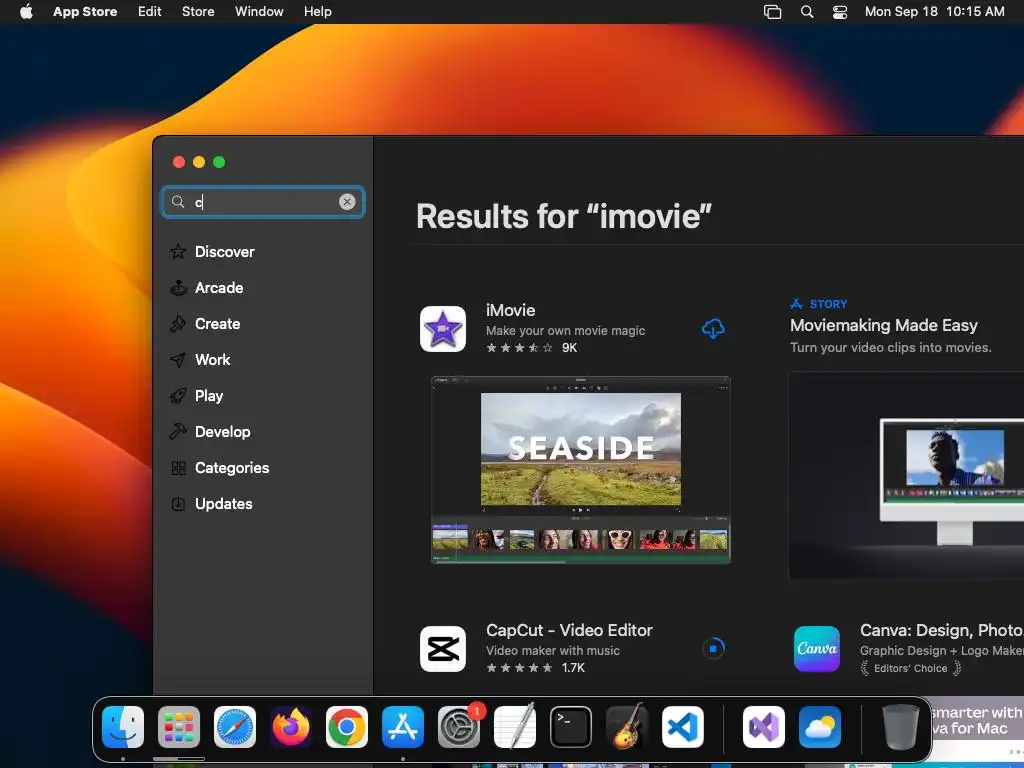The height and width of the screenshot is (768, 1024).
Task: Click the CapCut app icon
Action: click(x=443, y=648)
